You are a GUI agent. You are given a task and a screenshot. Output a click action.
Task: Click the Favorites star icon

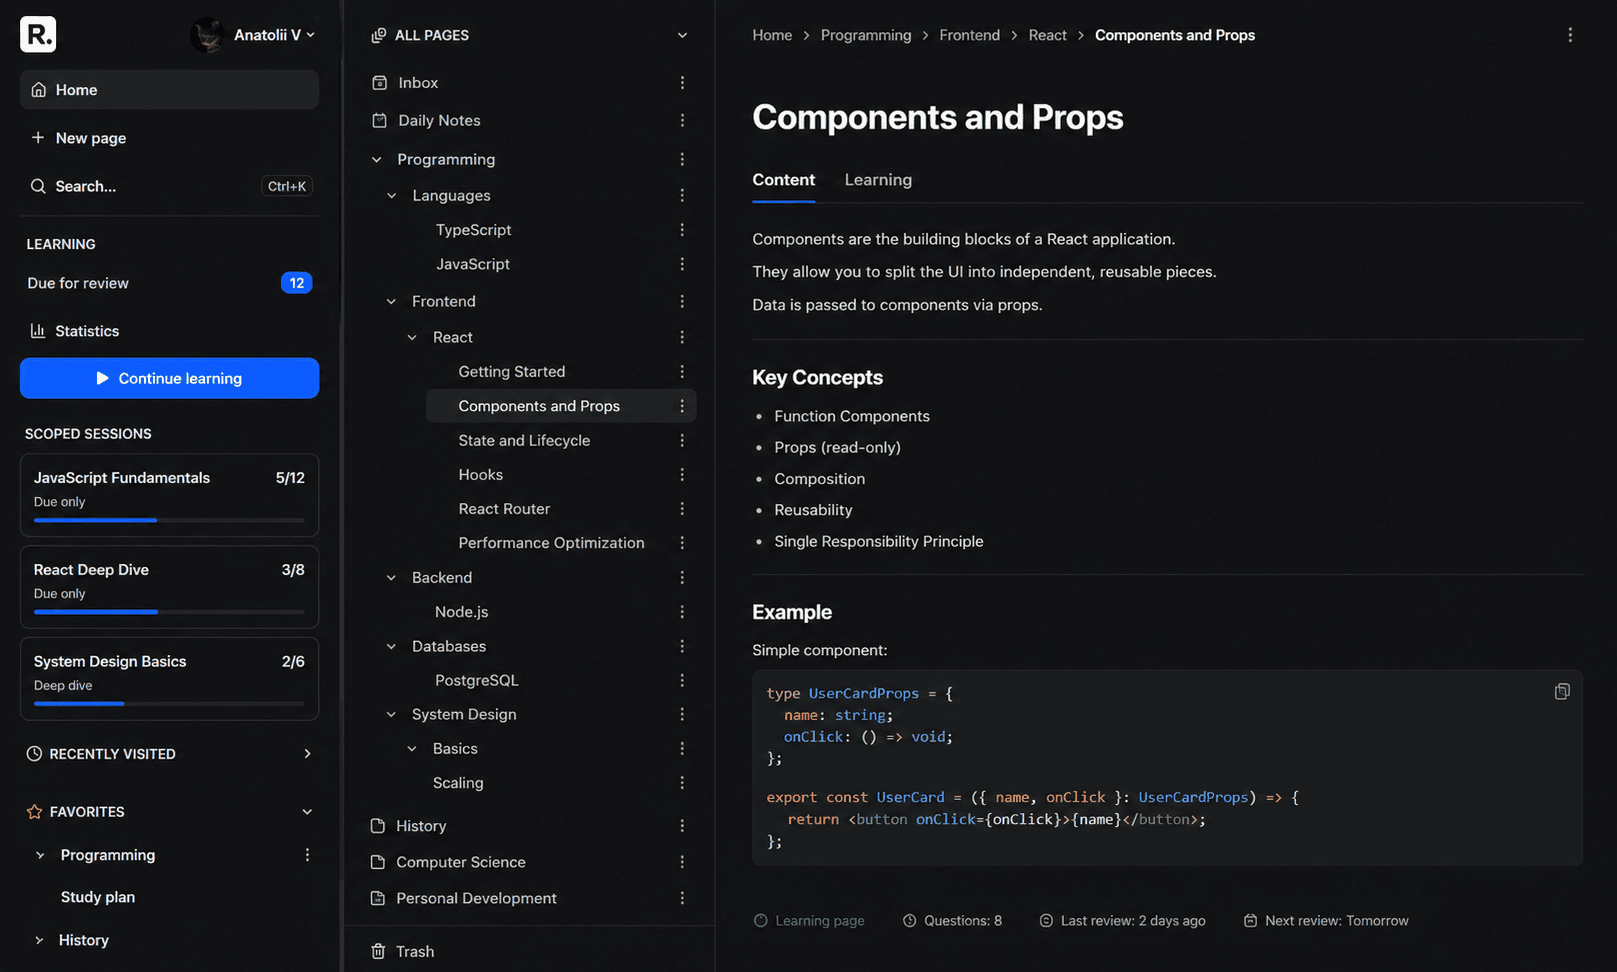pos(34,812)
